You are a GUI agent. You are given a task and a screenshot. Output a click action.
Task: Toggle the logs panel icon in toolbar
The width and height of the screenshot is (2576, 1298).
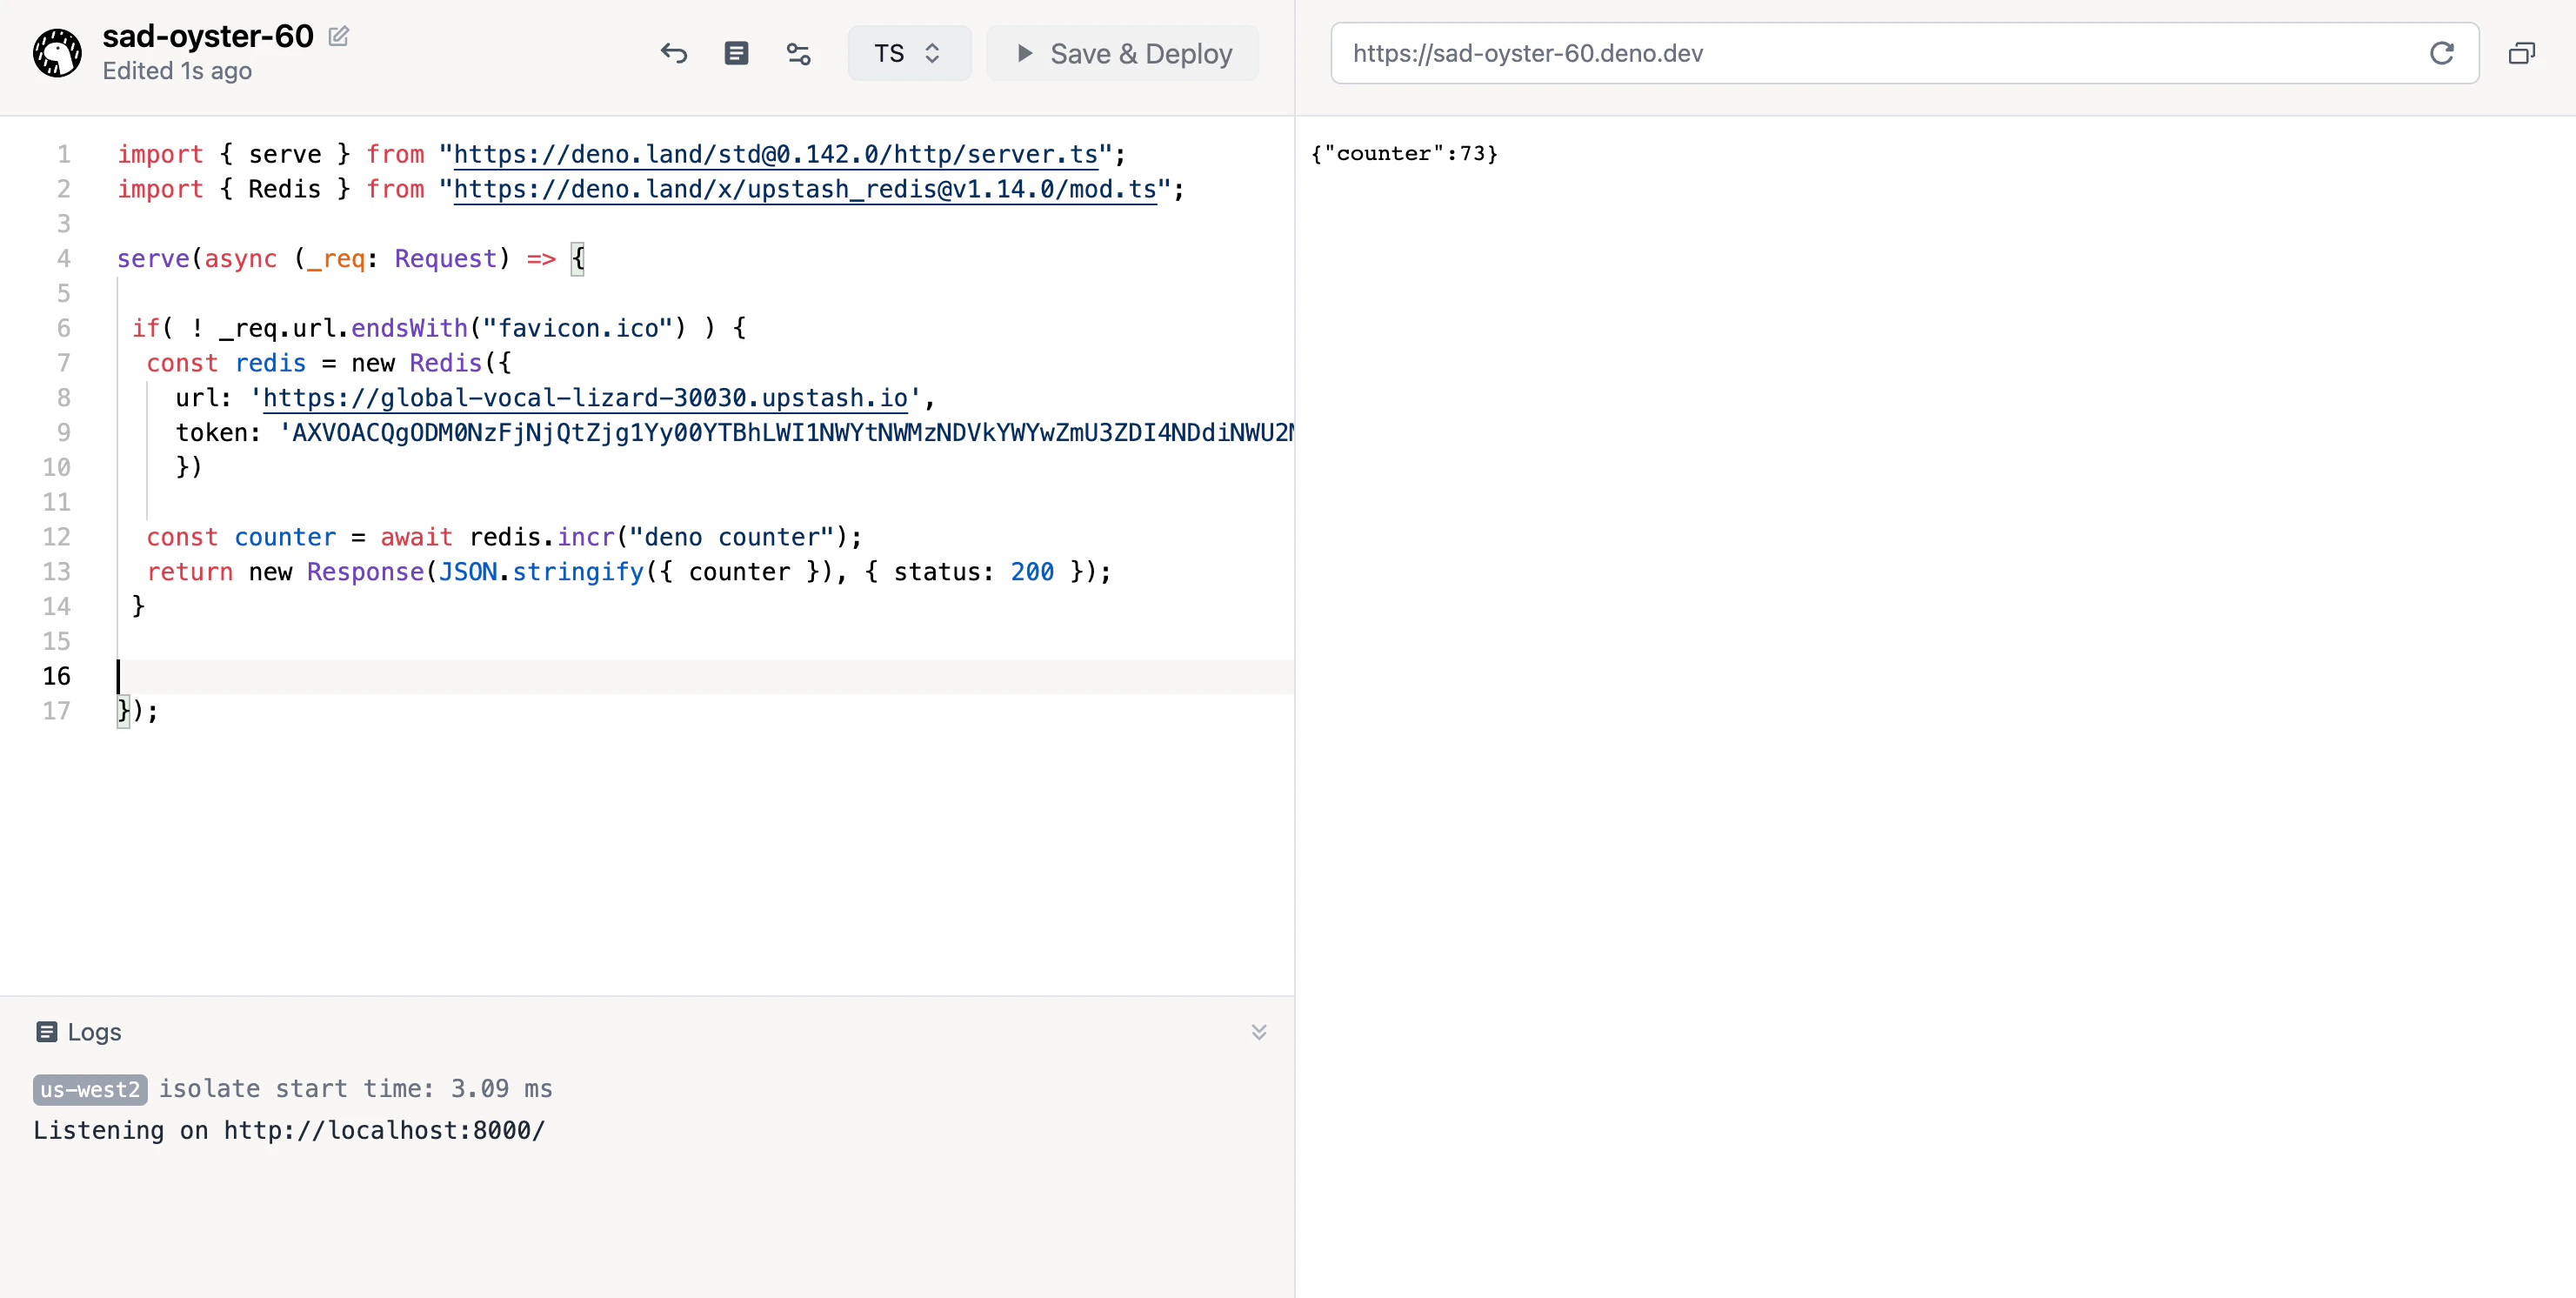click(736, 53)
